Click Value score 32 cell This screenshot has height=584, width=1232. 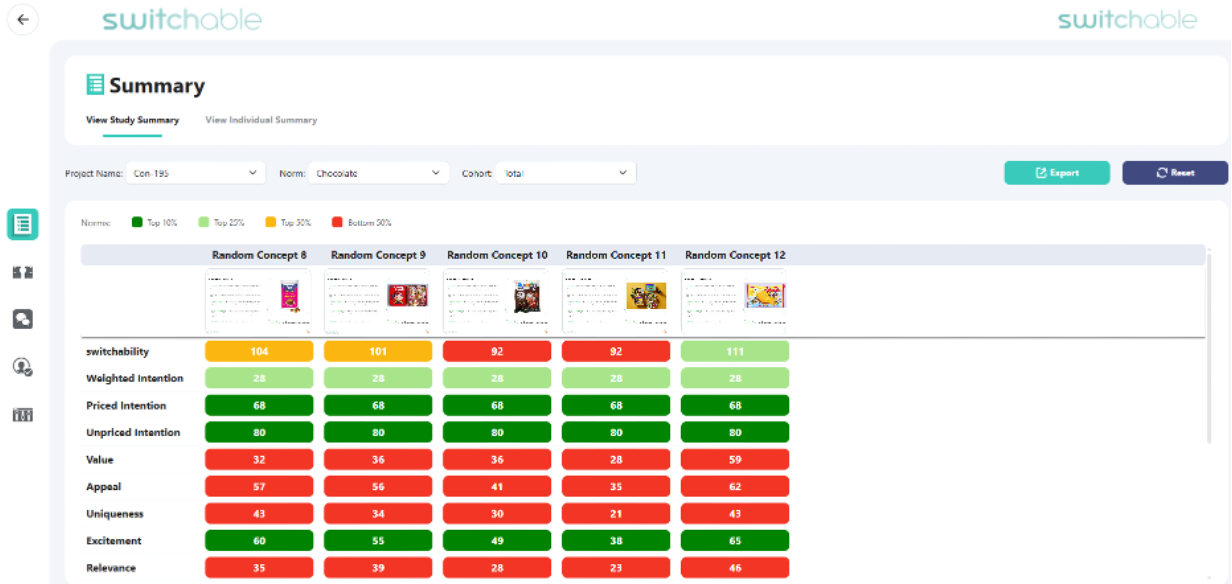click(259, 460)
